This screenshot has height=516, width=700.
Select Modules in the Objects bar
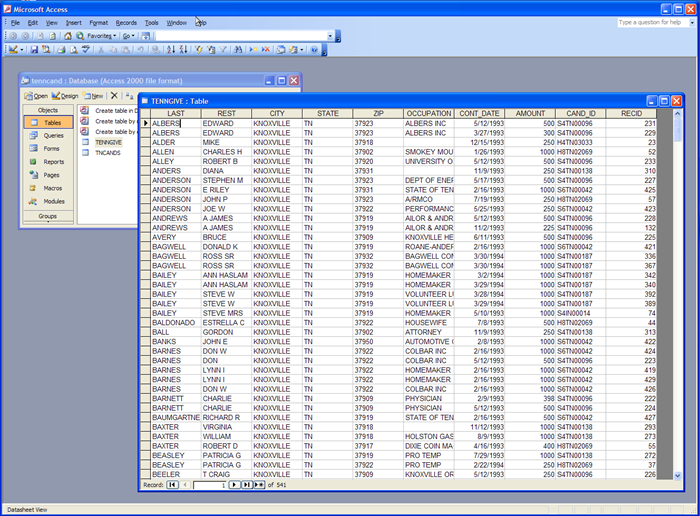coord(48,201)
